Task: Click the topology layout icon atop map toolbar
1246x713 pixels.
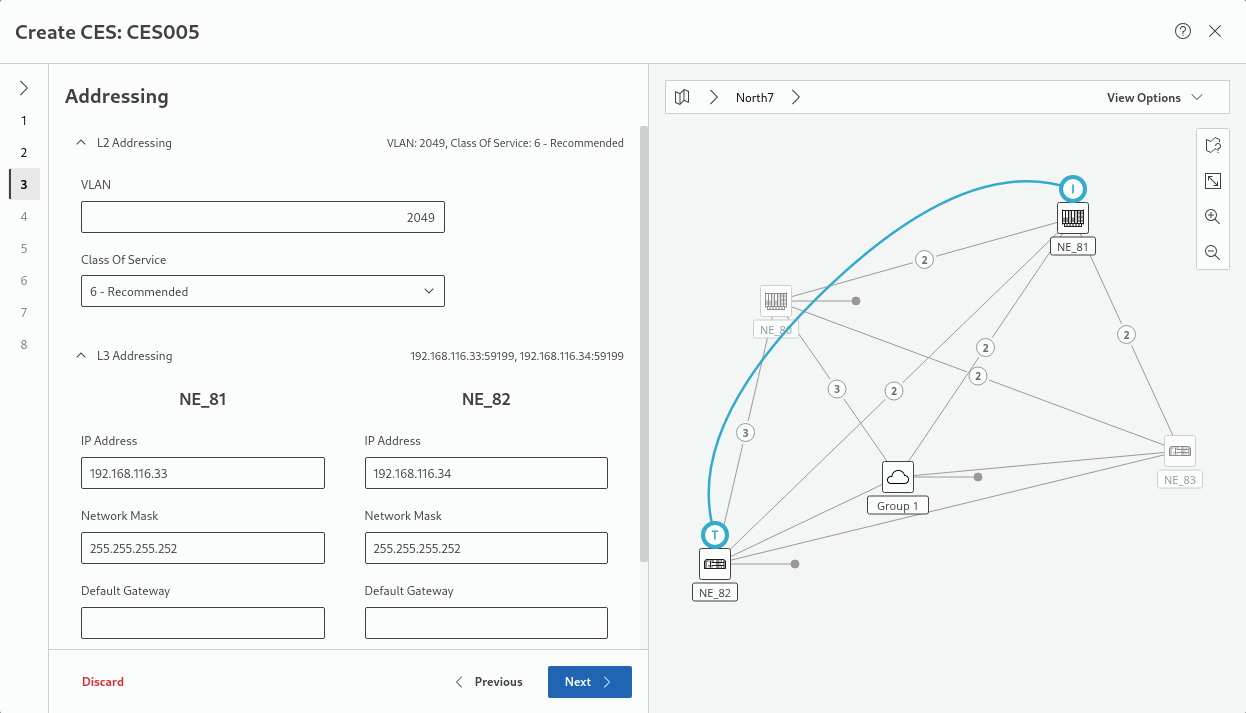Action: 1212,146
